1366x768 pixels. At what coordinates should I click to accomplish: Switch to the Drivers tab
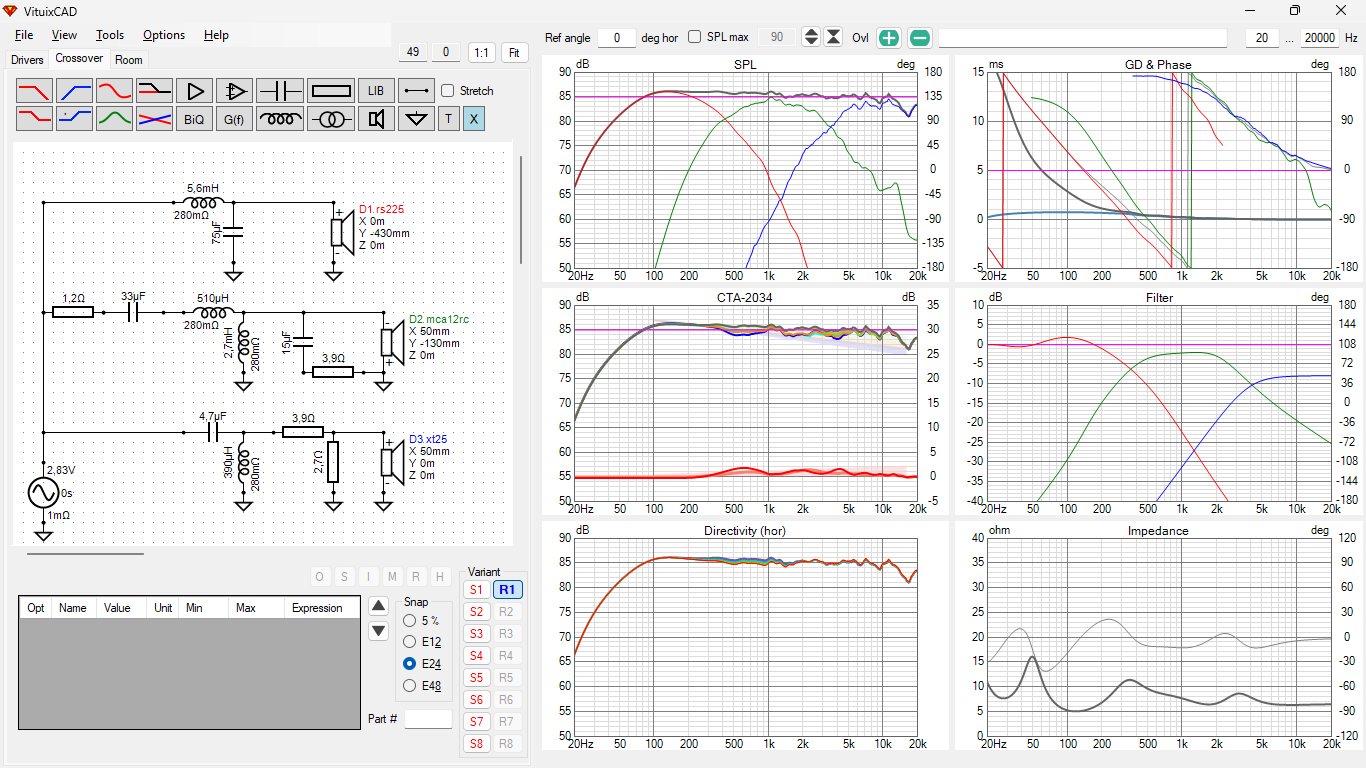(27, 60)
